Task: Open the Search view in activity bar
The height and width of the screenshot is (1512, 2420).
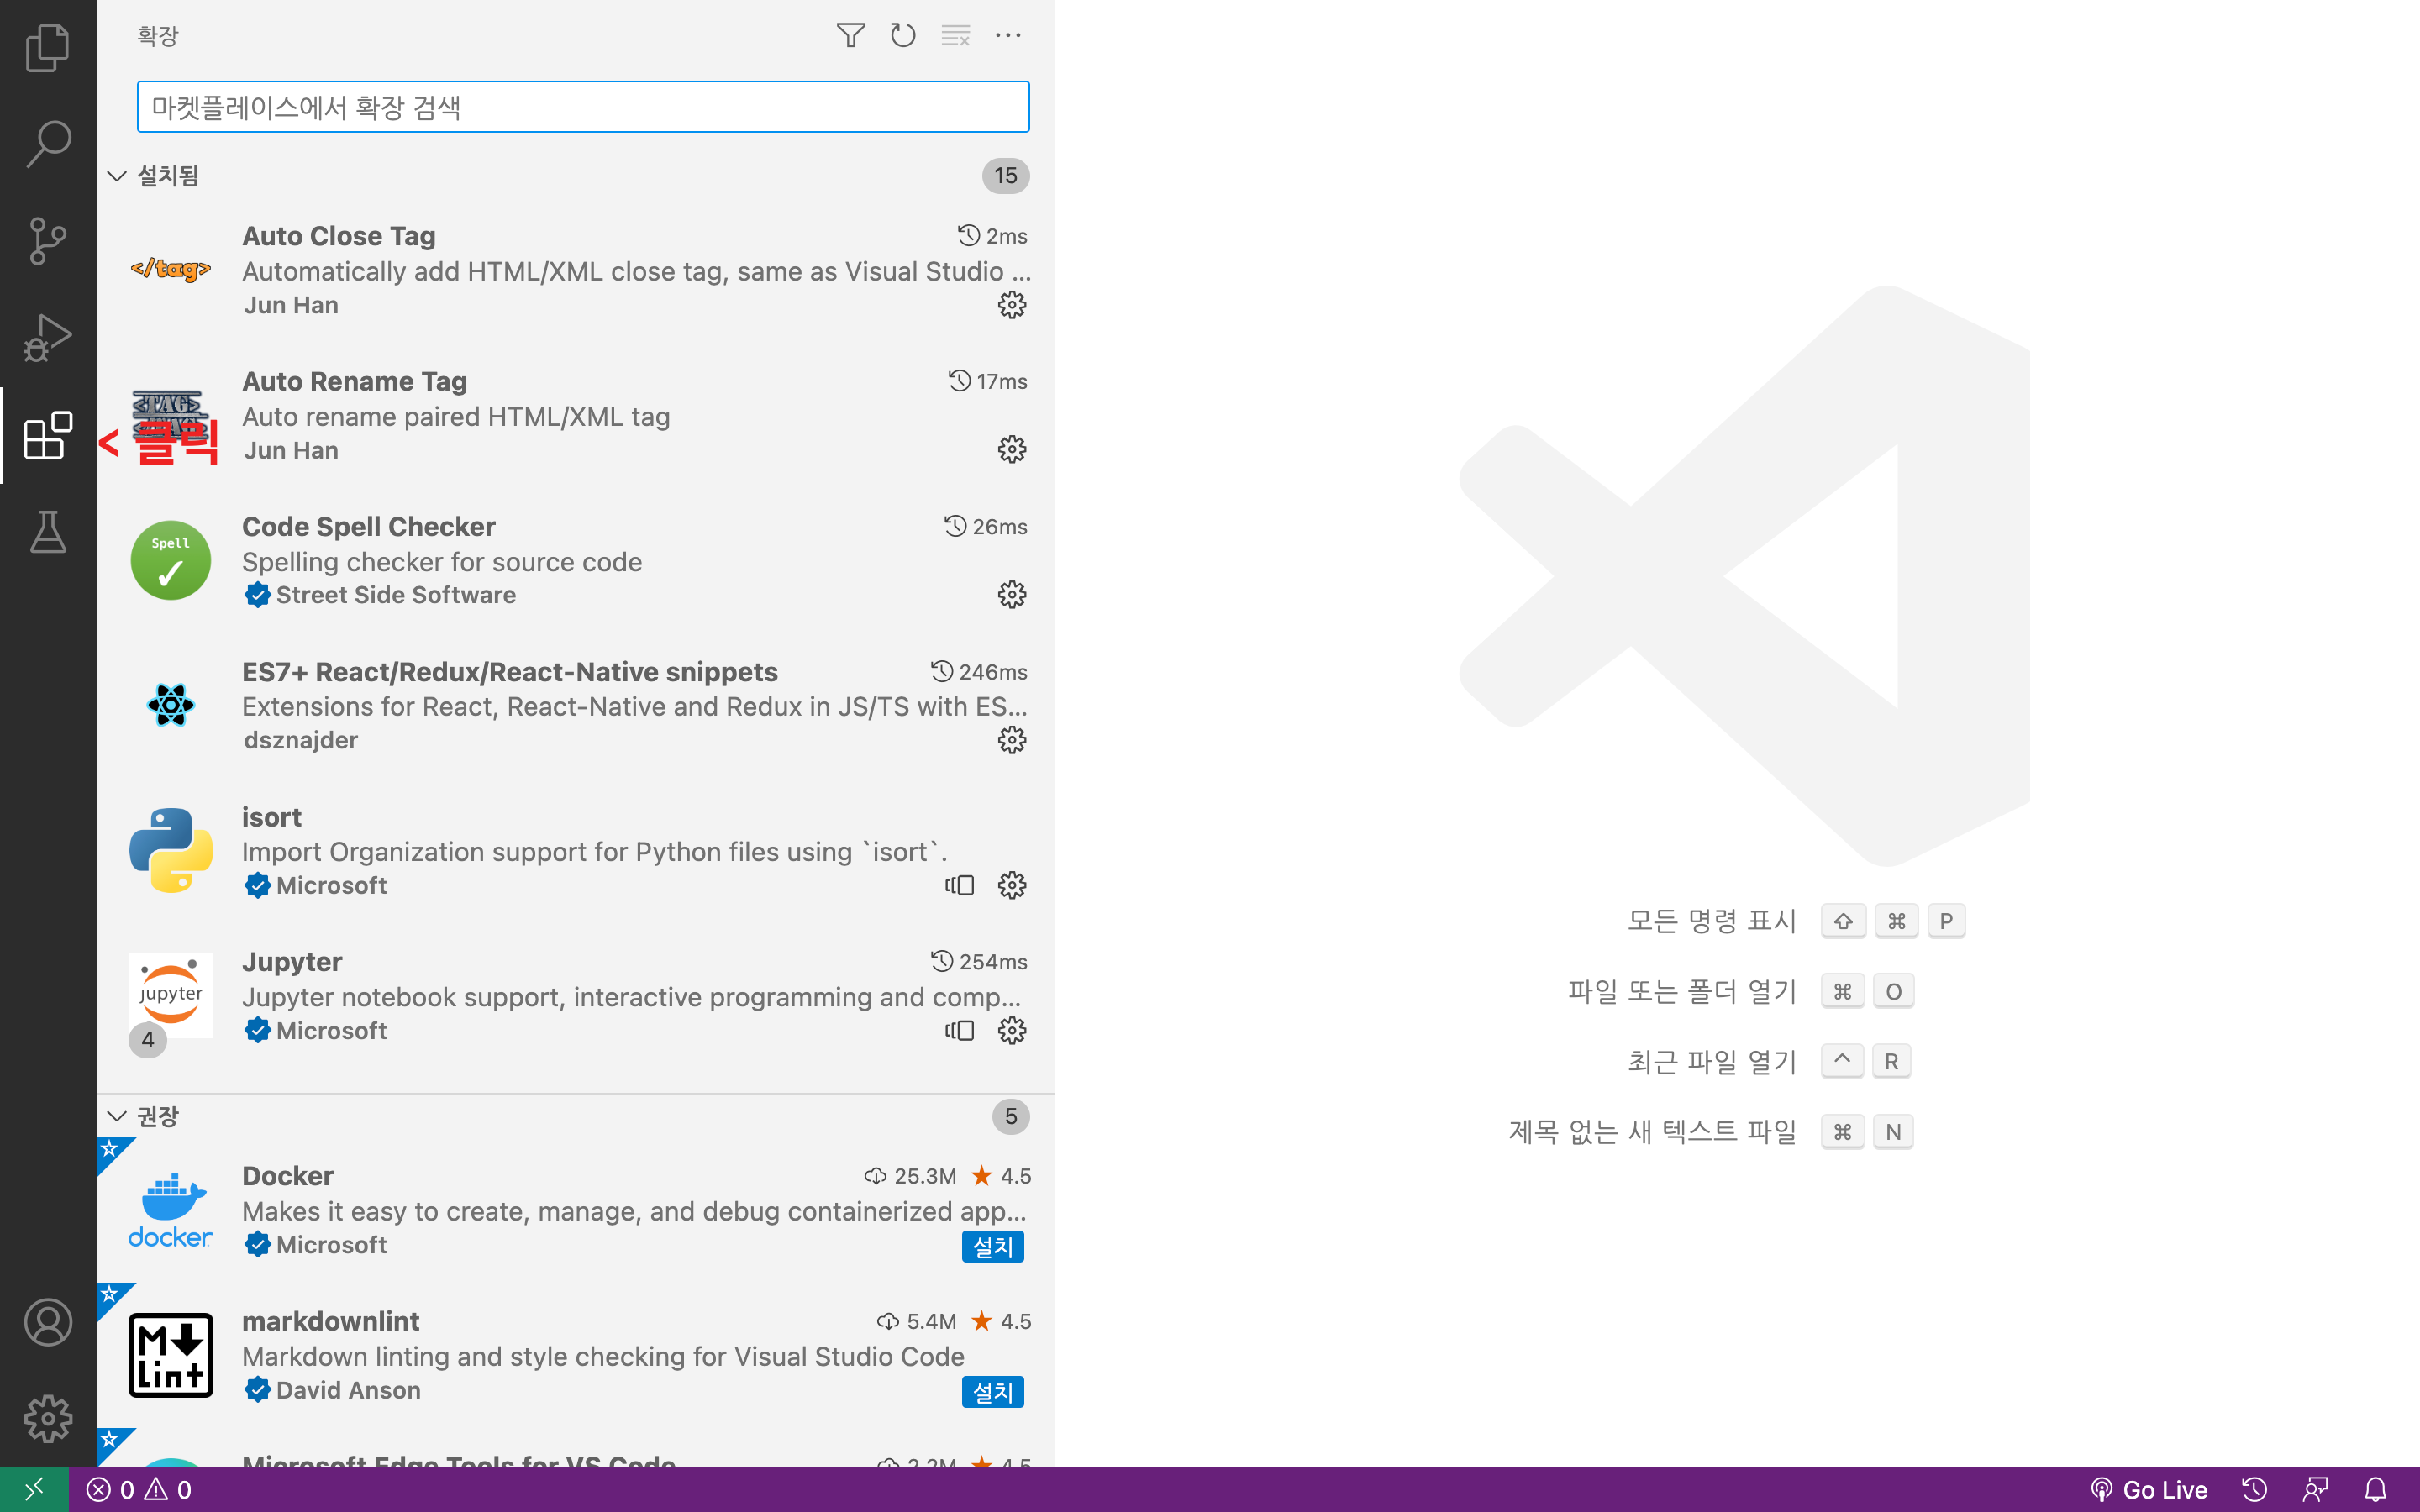Action: [47, 144]
